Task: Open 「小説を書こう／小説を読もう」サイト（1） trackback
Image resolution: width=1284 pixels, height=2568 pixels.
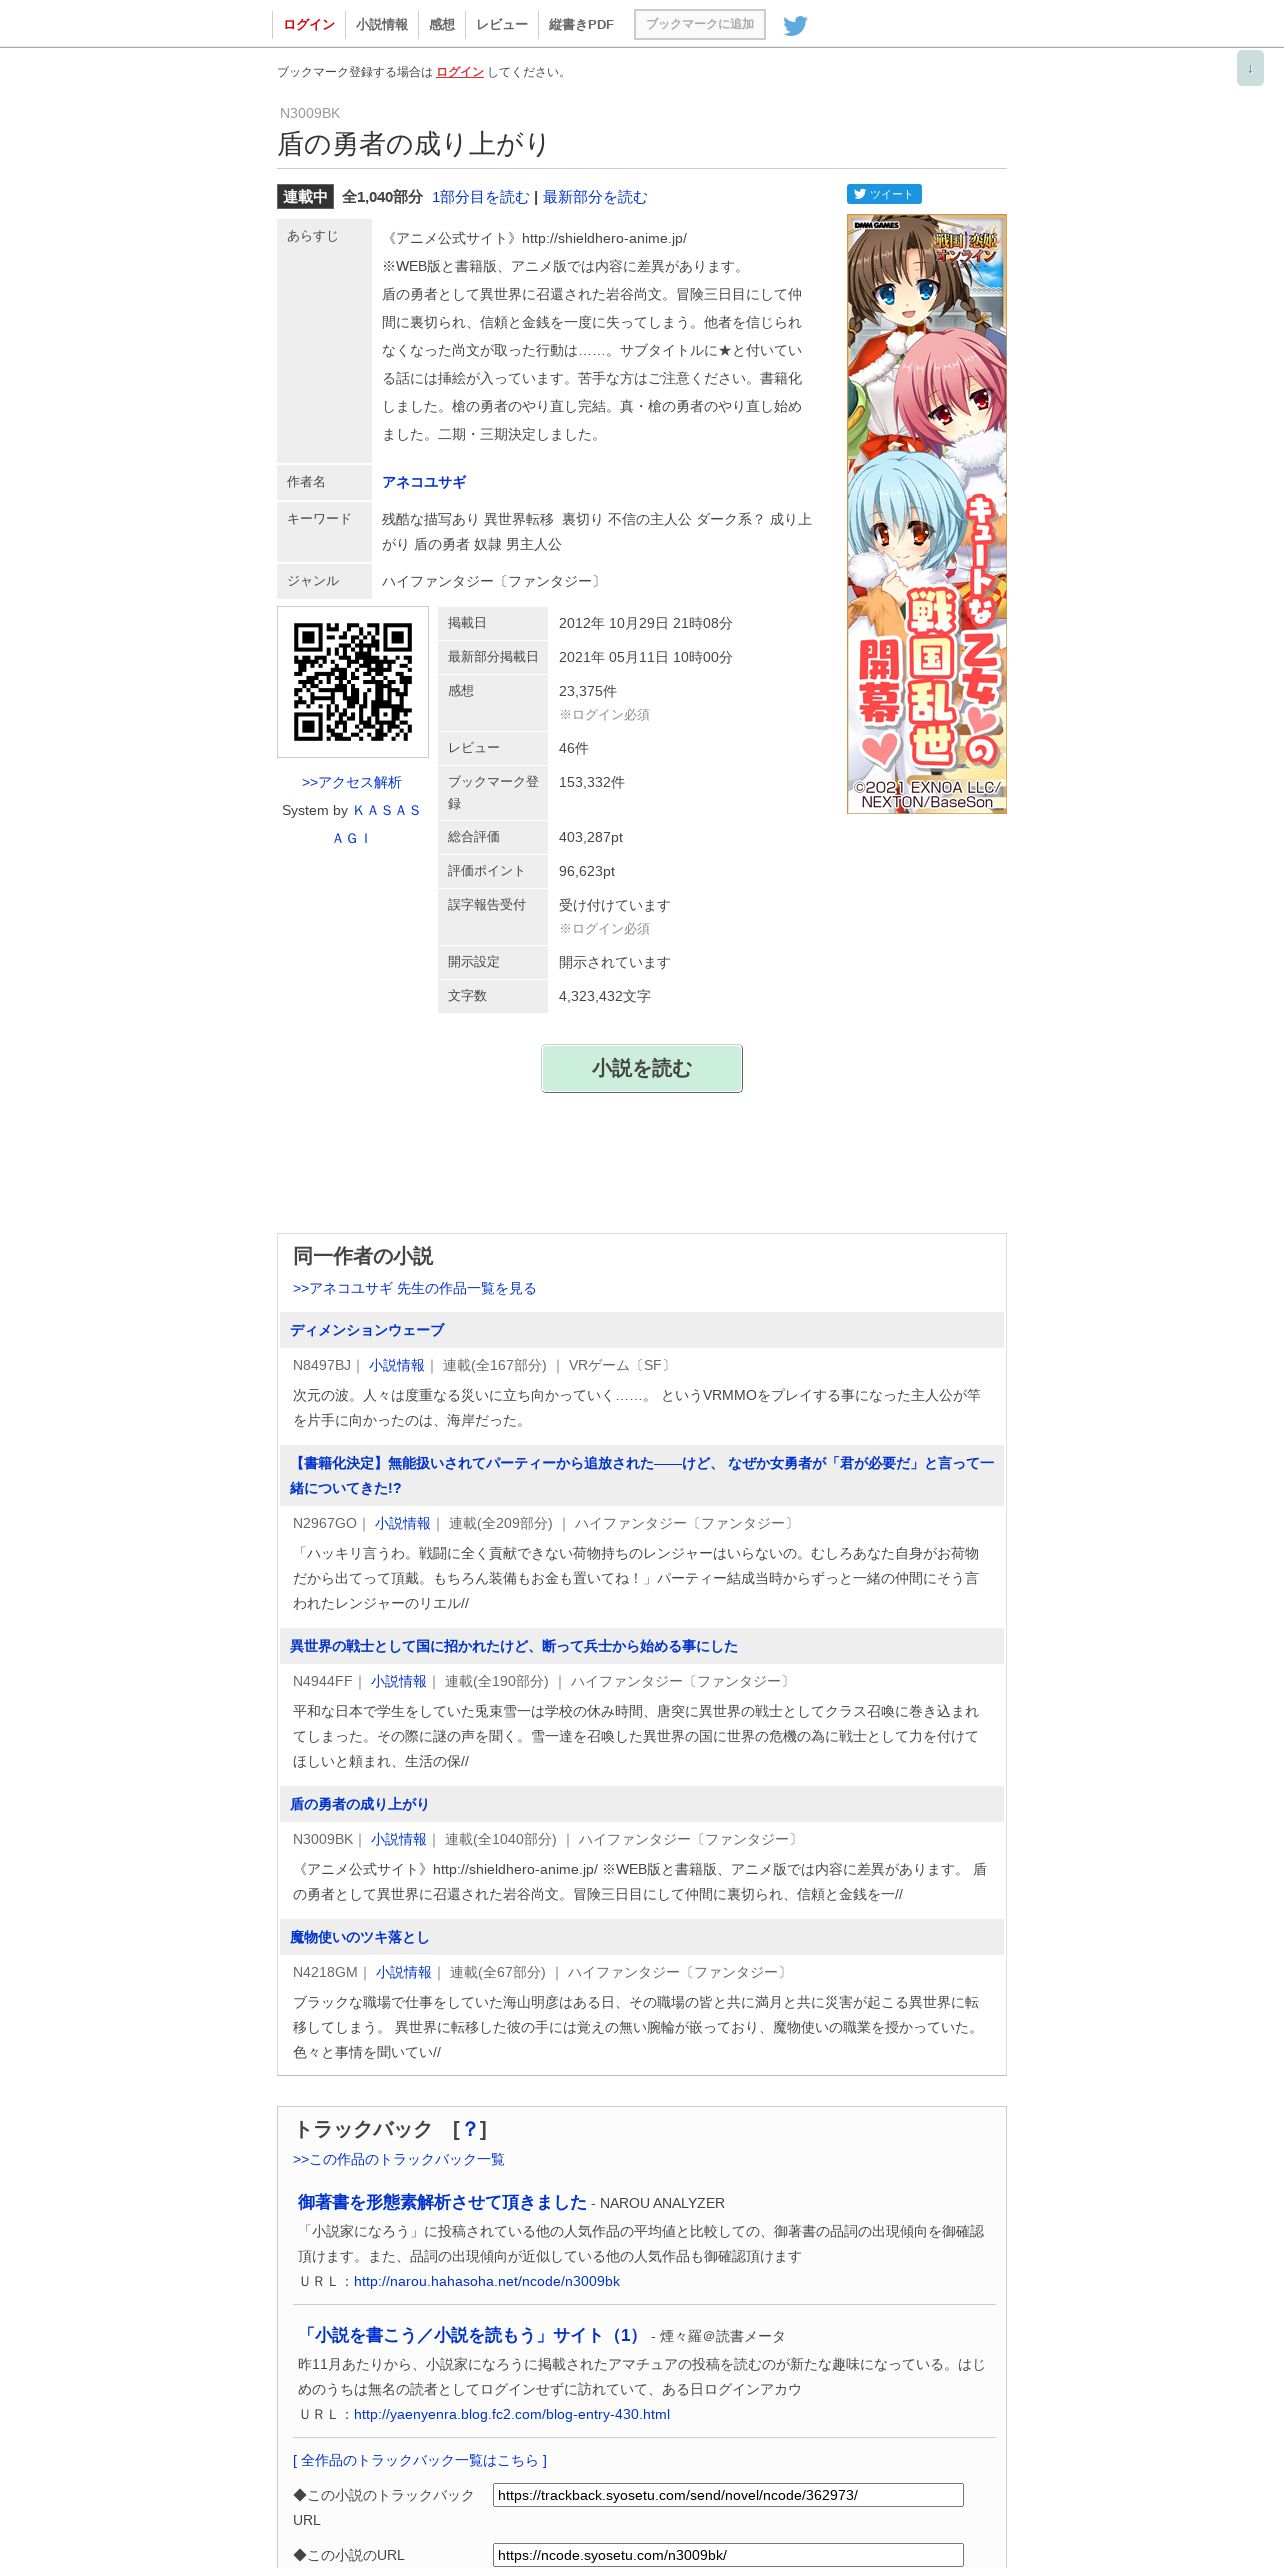Action: coord(472,2335)
